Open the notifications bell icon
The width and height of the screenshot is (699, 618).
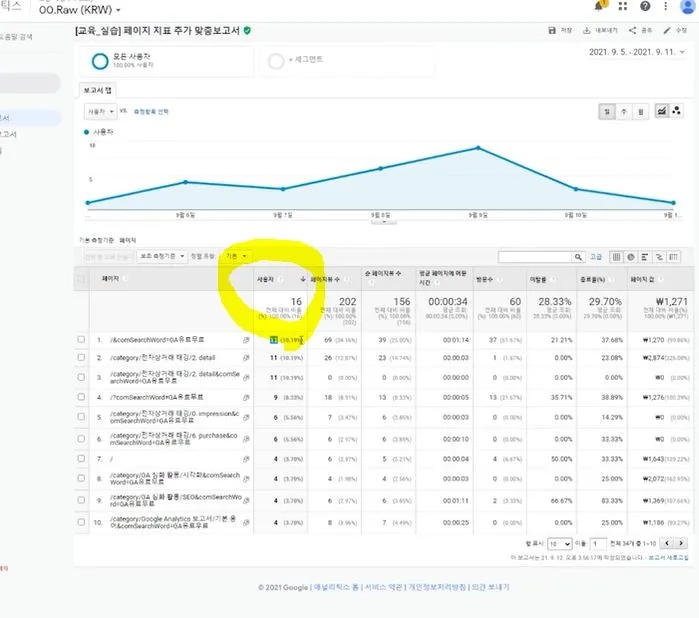600,6
